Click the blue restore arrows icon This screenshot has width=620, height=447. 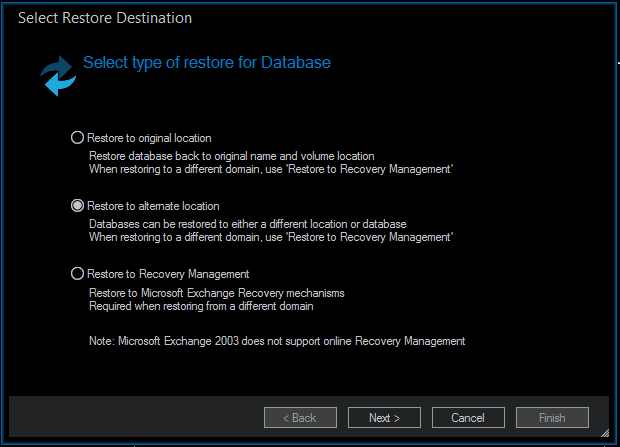point(58,77)
